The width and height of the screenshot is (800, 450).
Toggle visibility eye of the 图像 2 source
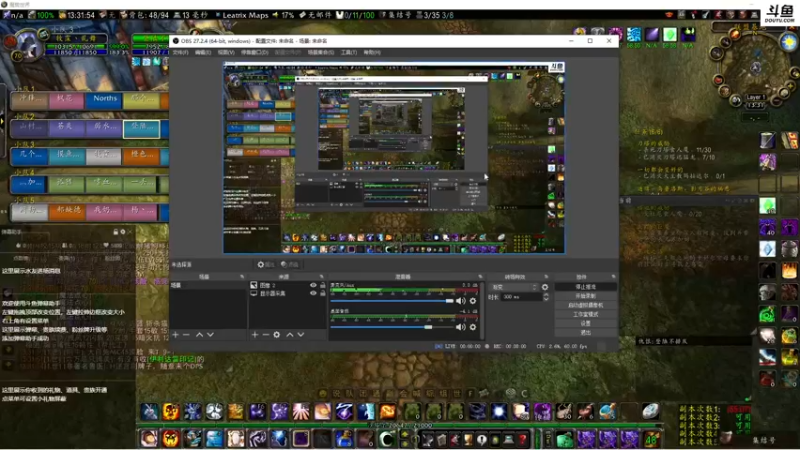click(x=313, y=286)
